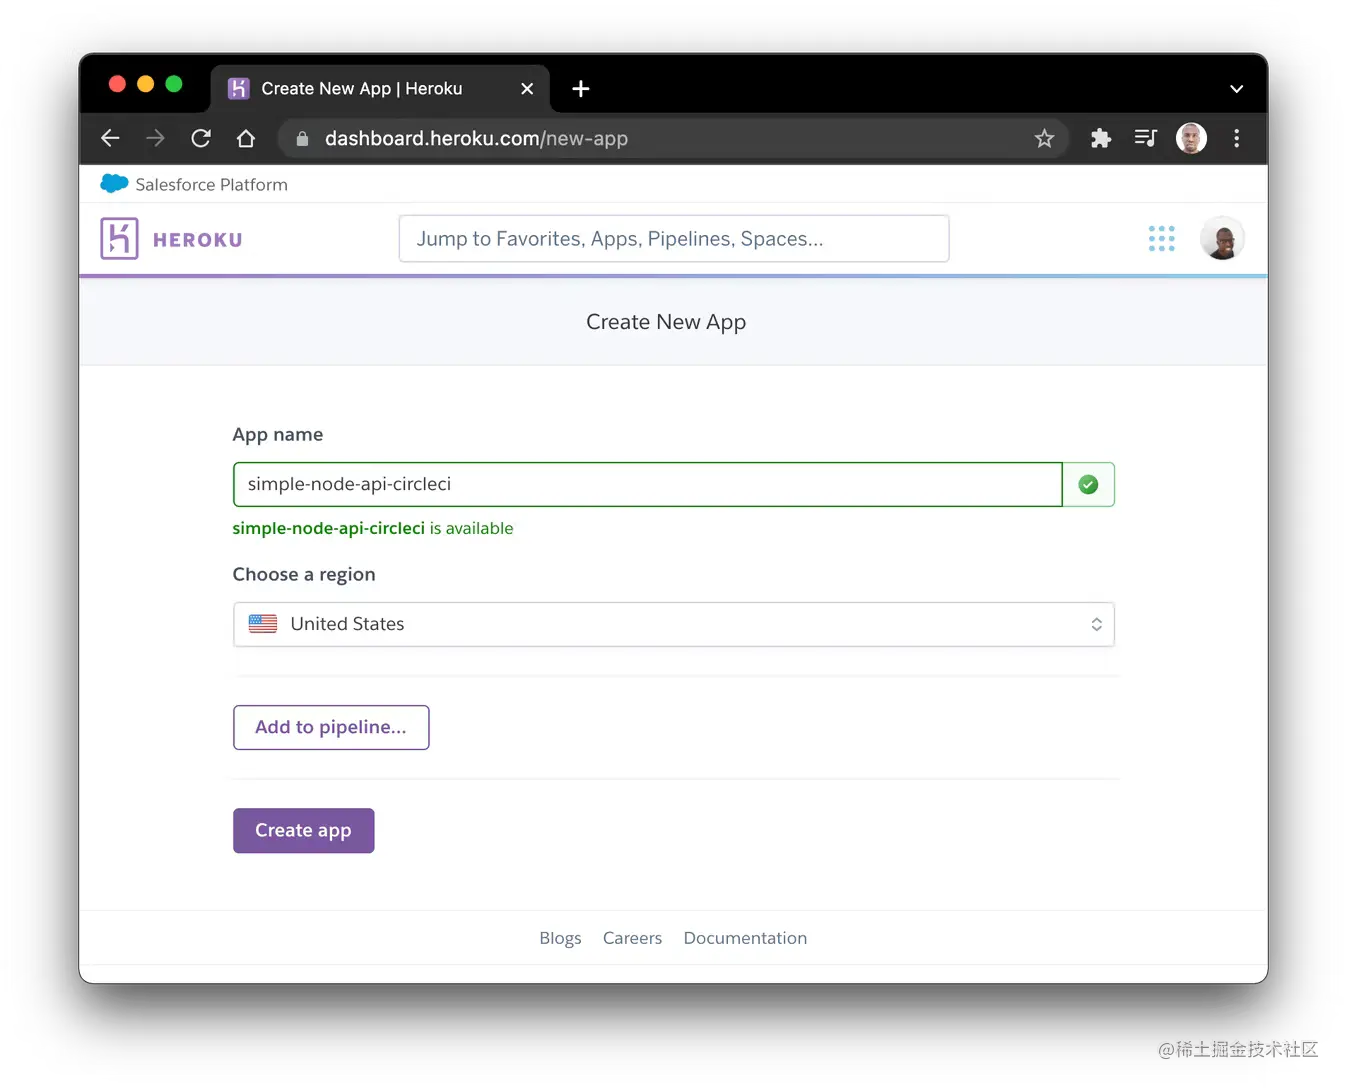Open the Choose a region dropdown

tap(674, 624)
